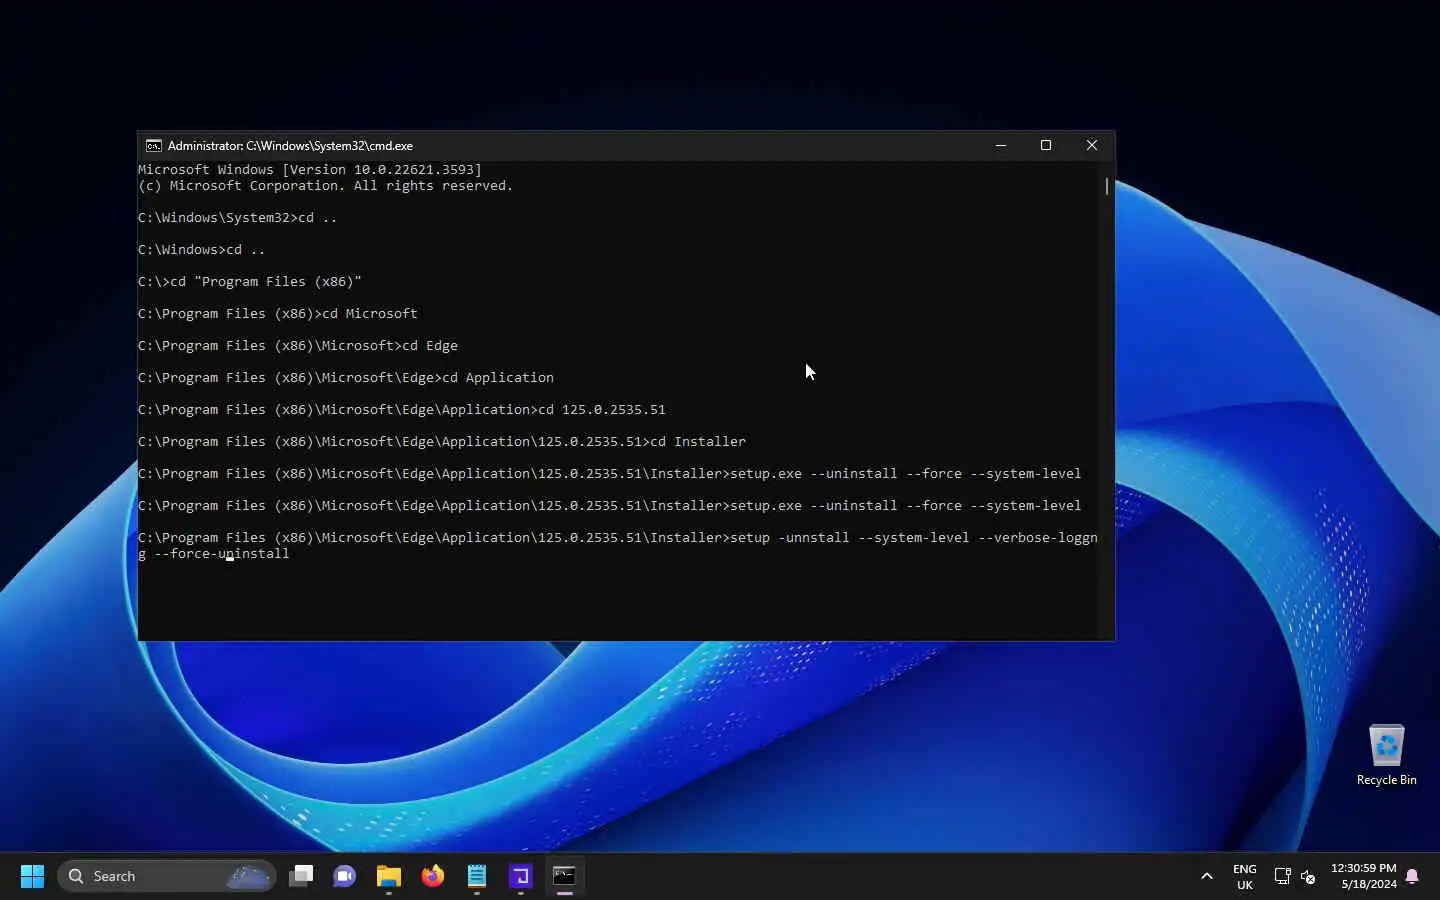The height and width of the screenshot is (900, 1440).
Task: Click the 'cd Application' command line
Action: point(346,378)
